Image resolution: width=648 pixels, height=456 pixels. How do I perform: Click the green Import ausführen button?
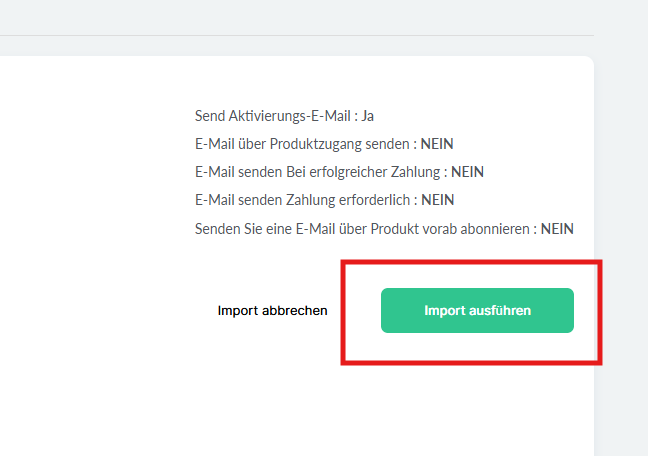click(x=477, y=310)
